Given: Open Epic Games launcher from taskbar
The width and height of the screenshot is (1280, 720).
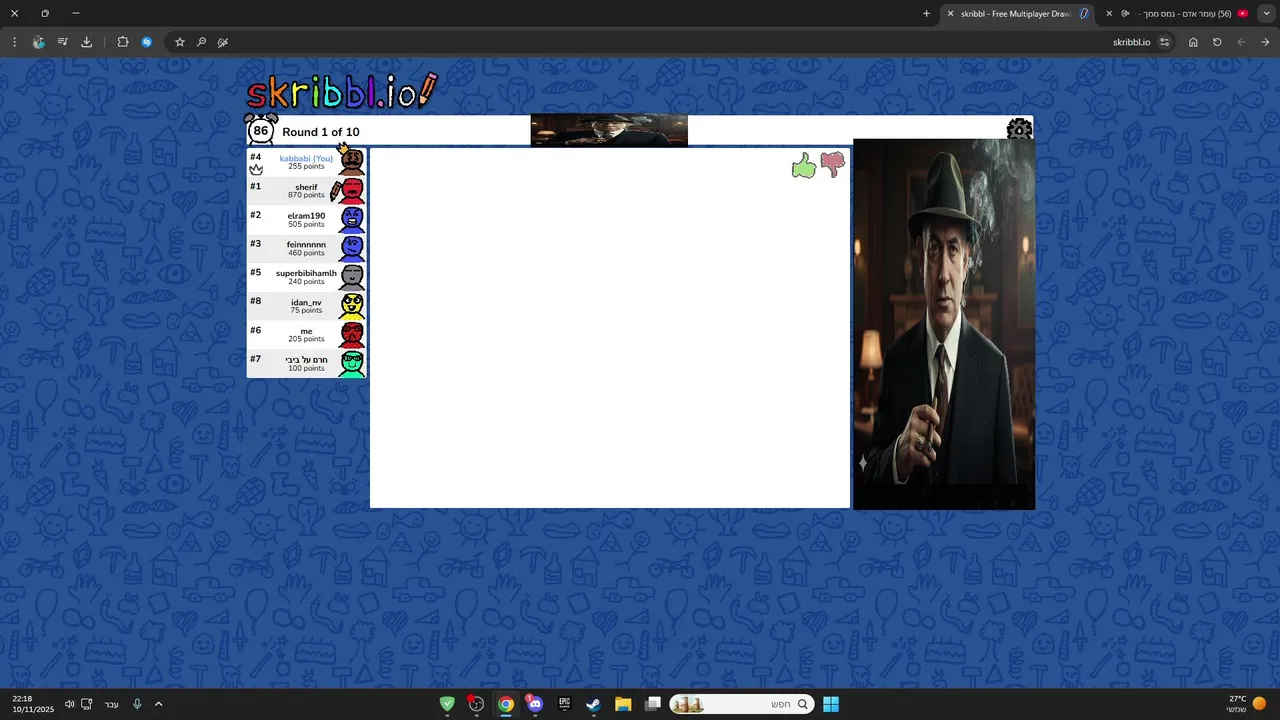Looking at the screenshot, I should point(564,704).
